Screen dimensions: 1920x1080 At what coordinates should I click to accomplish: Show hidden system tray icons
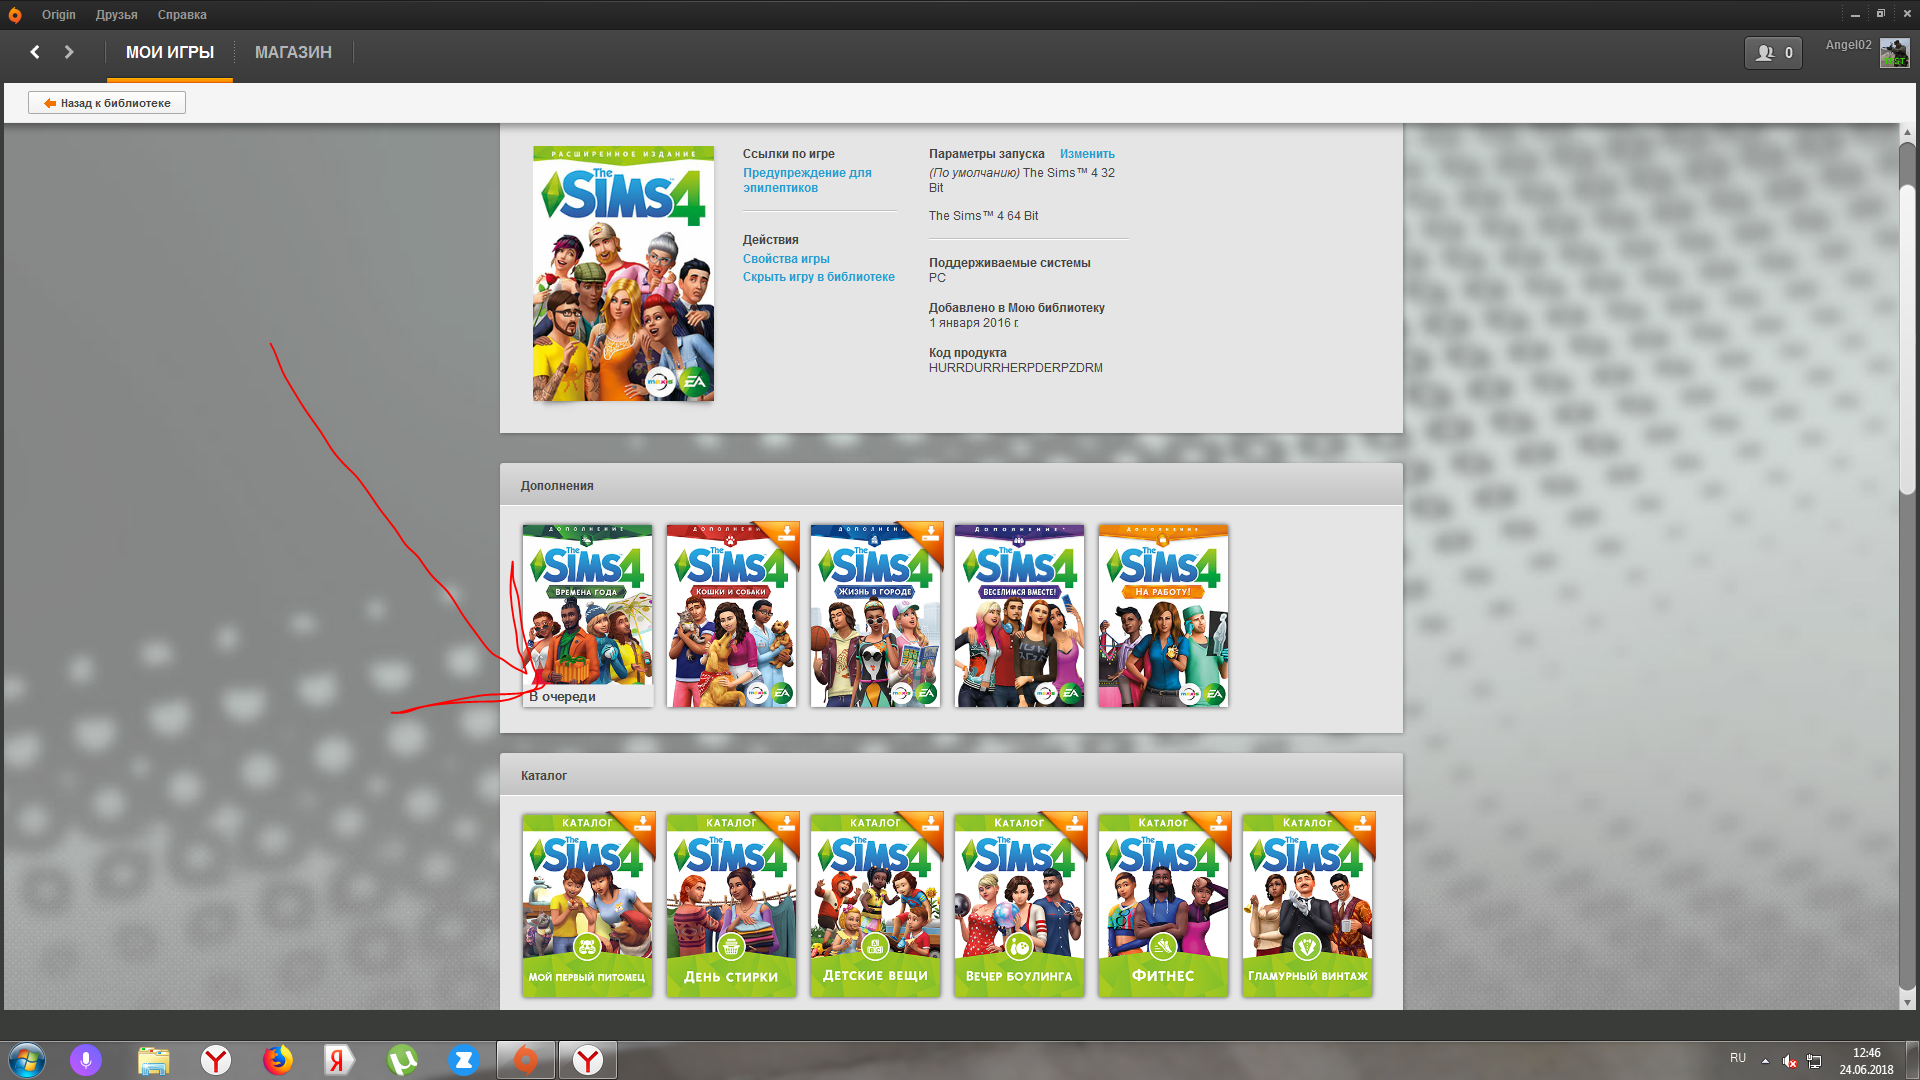(1765, 1061)
